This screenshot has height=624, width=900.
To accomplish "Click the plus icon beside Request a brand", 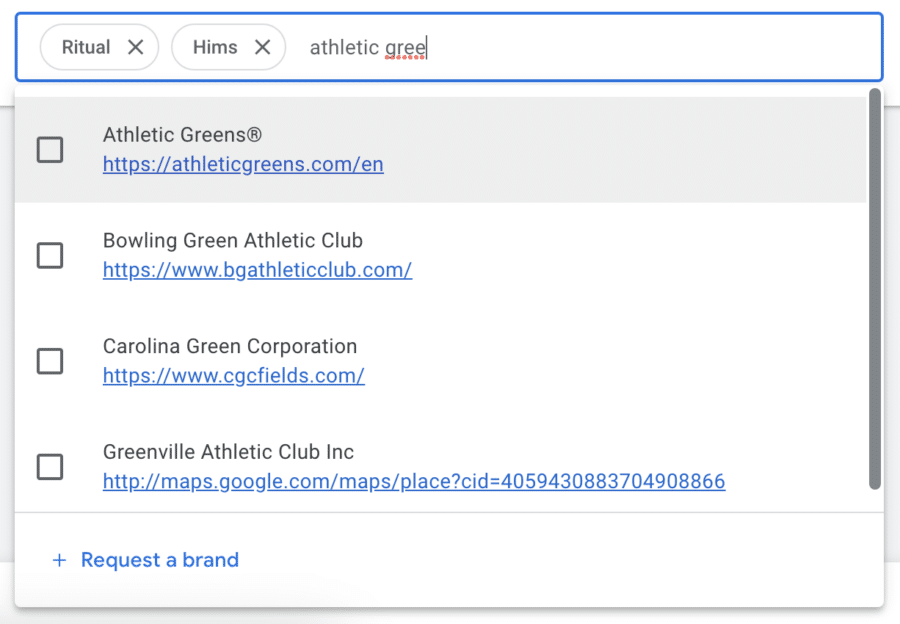I will [x=59, y=560].
